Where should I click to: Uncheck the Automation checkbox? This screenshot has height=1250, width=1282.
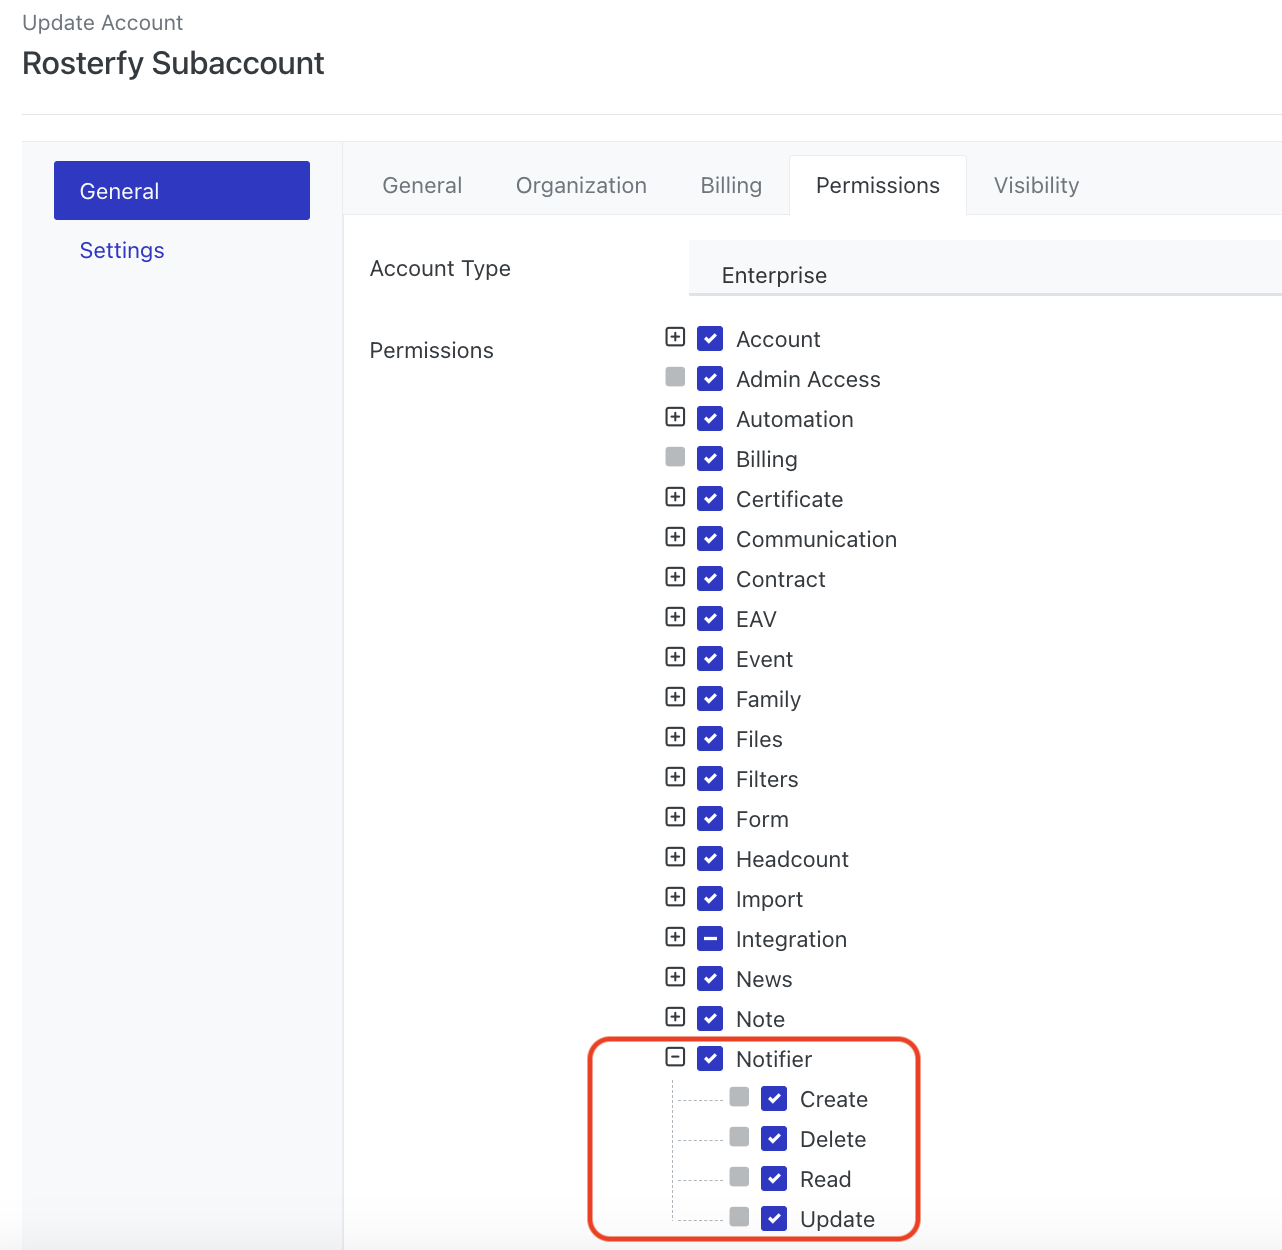[710, 418]
